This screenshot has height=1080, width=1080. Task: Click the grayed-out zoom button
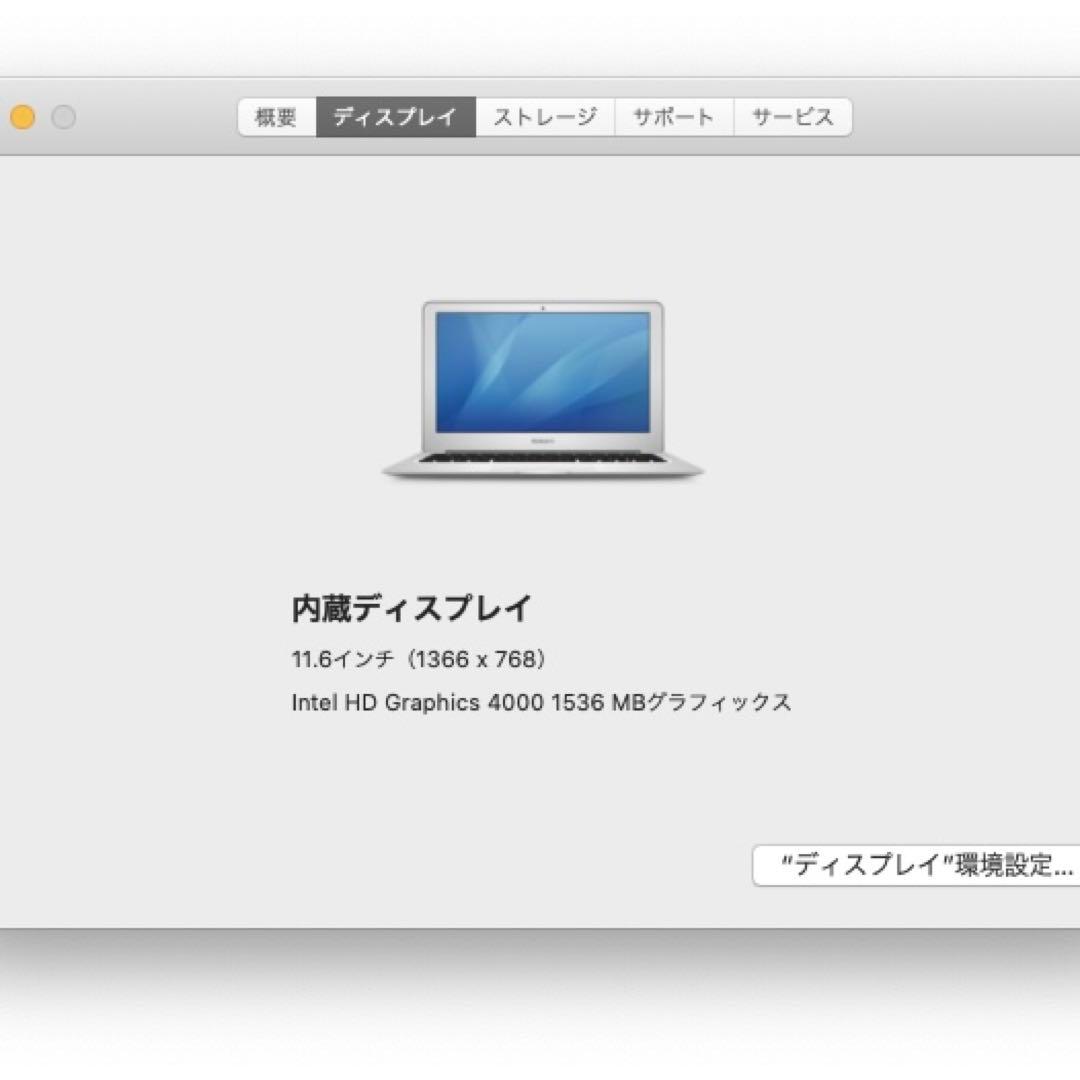[x=63, y=117]
